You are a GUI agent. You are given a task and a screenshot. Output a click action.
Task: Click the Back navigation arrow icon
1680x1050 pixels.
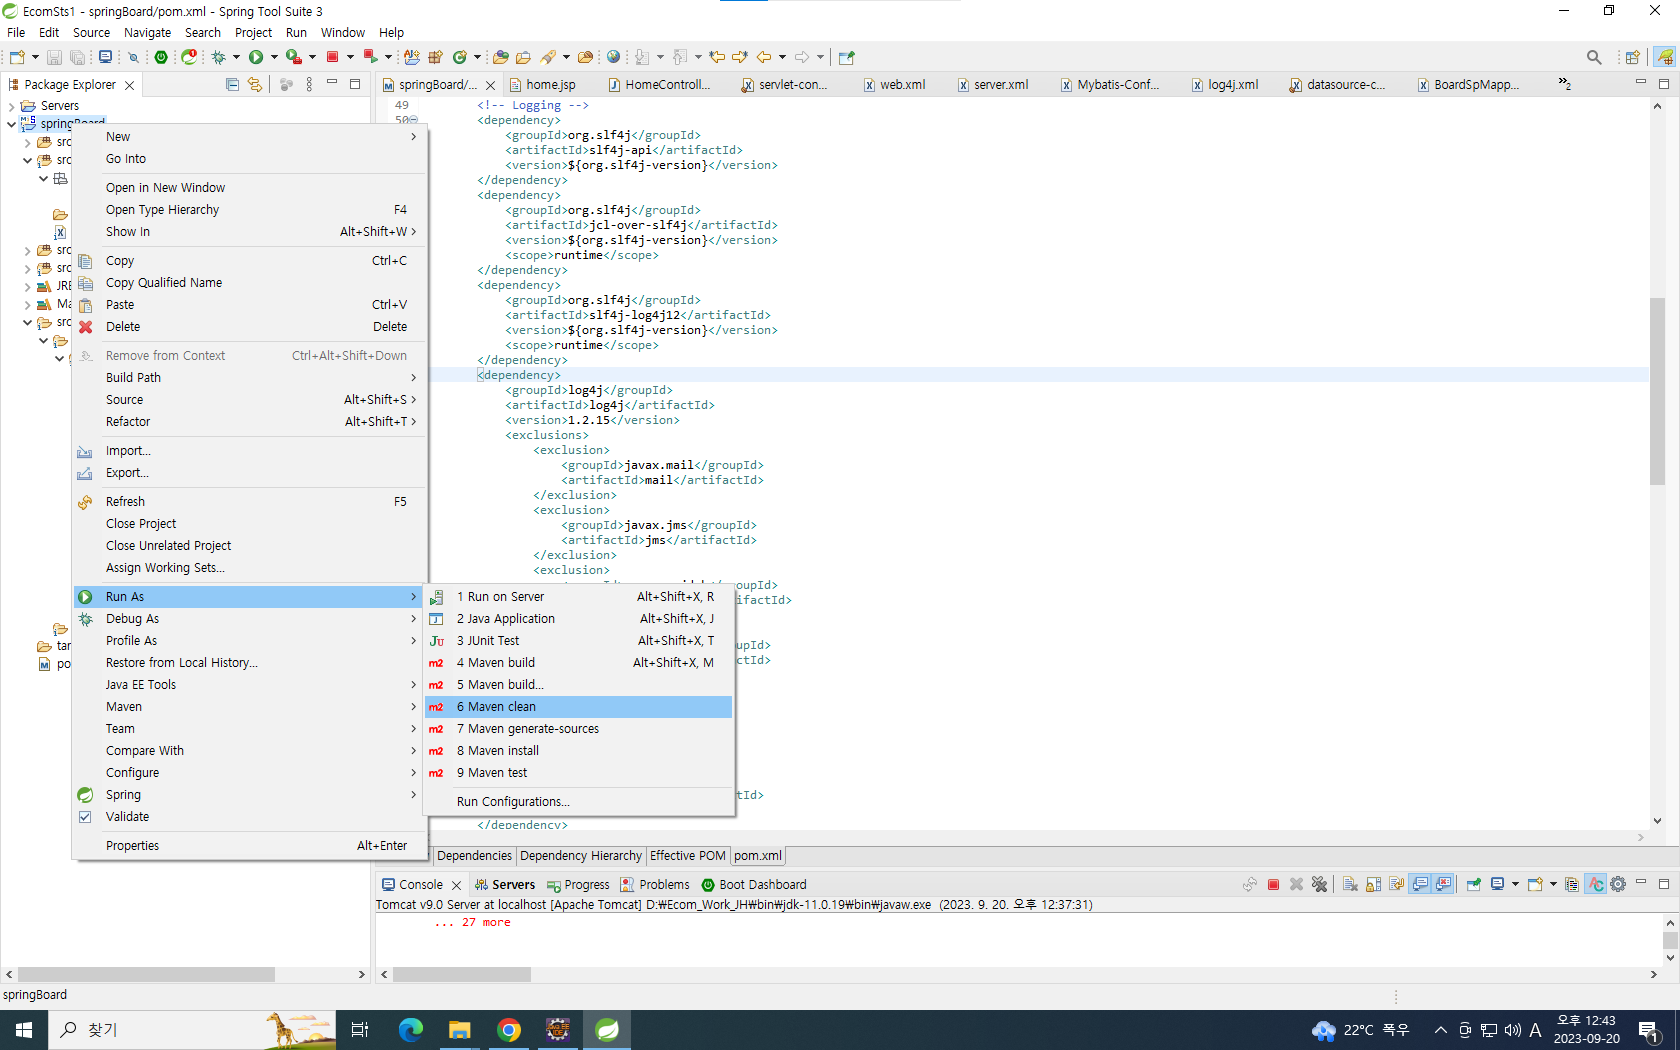click(764, 57)
